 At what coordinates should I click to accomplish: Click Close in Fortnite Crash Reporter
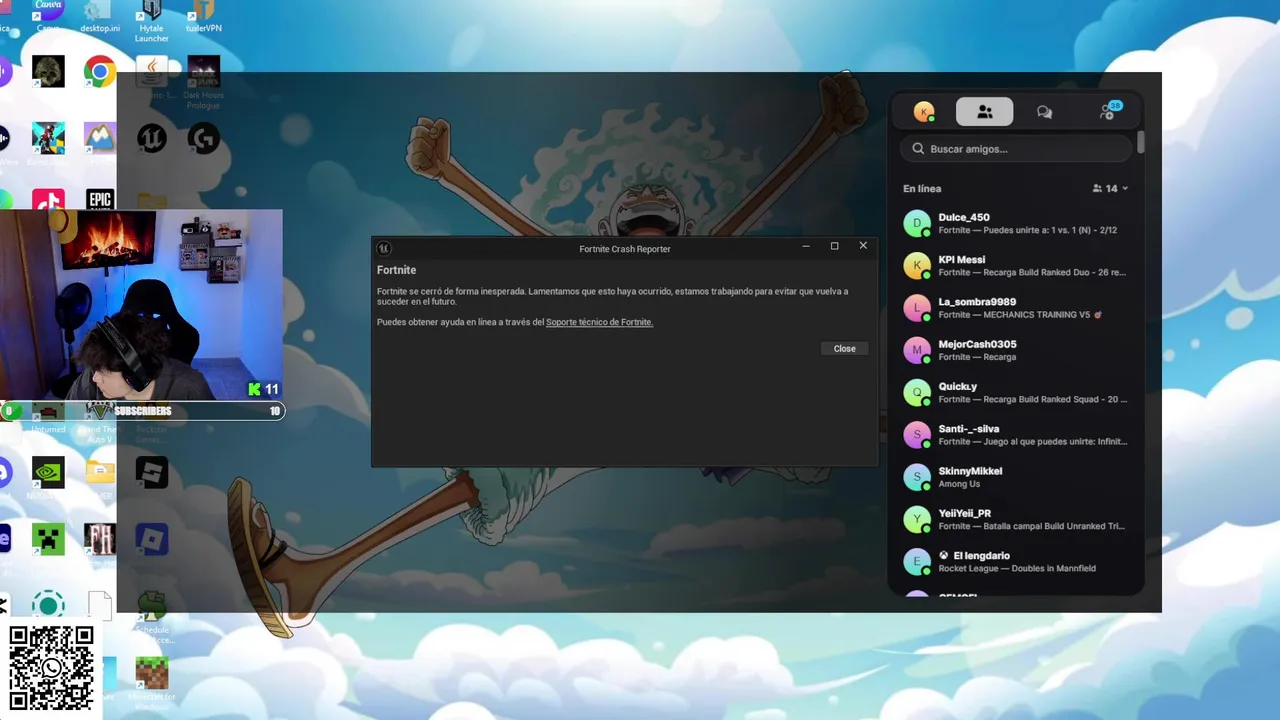[x=845, y=348]
